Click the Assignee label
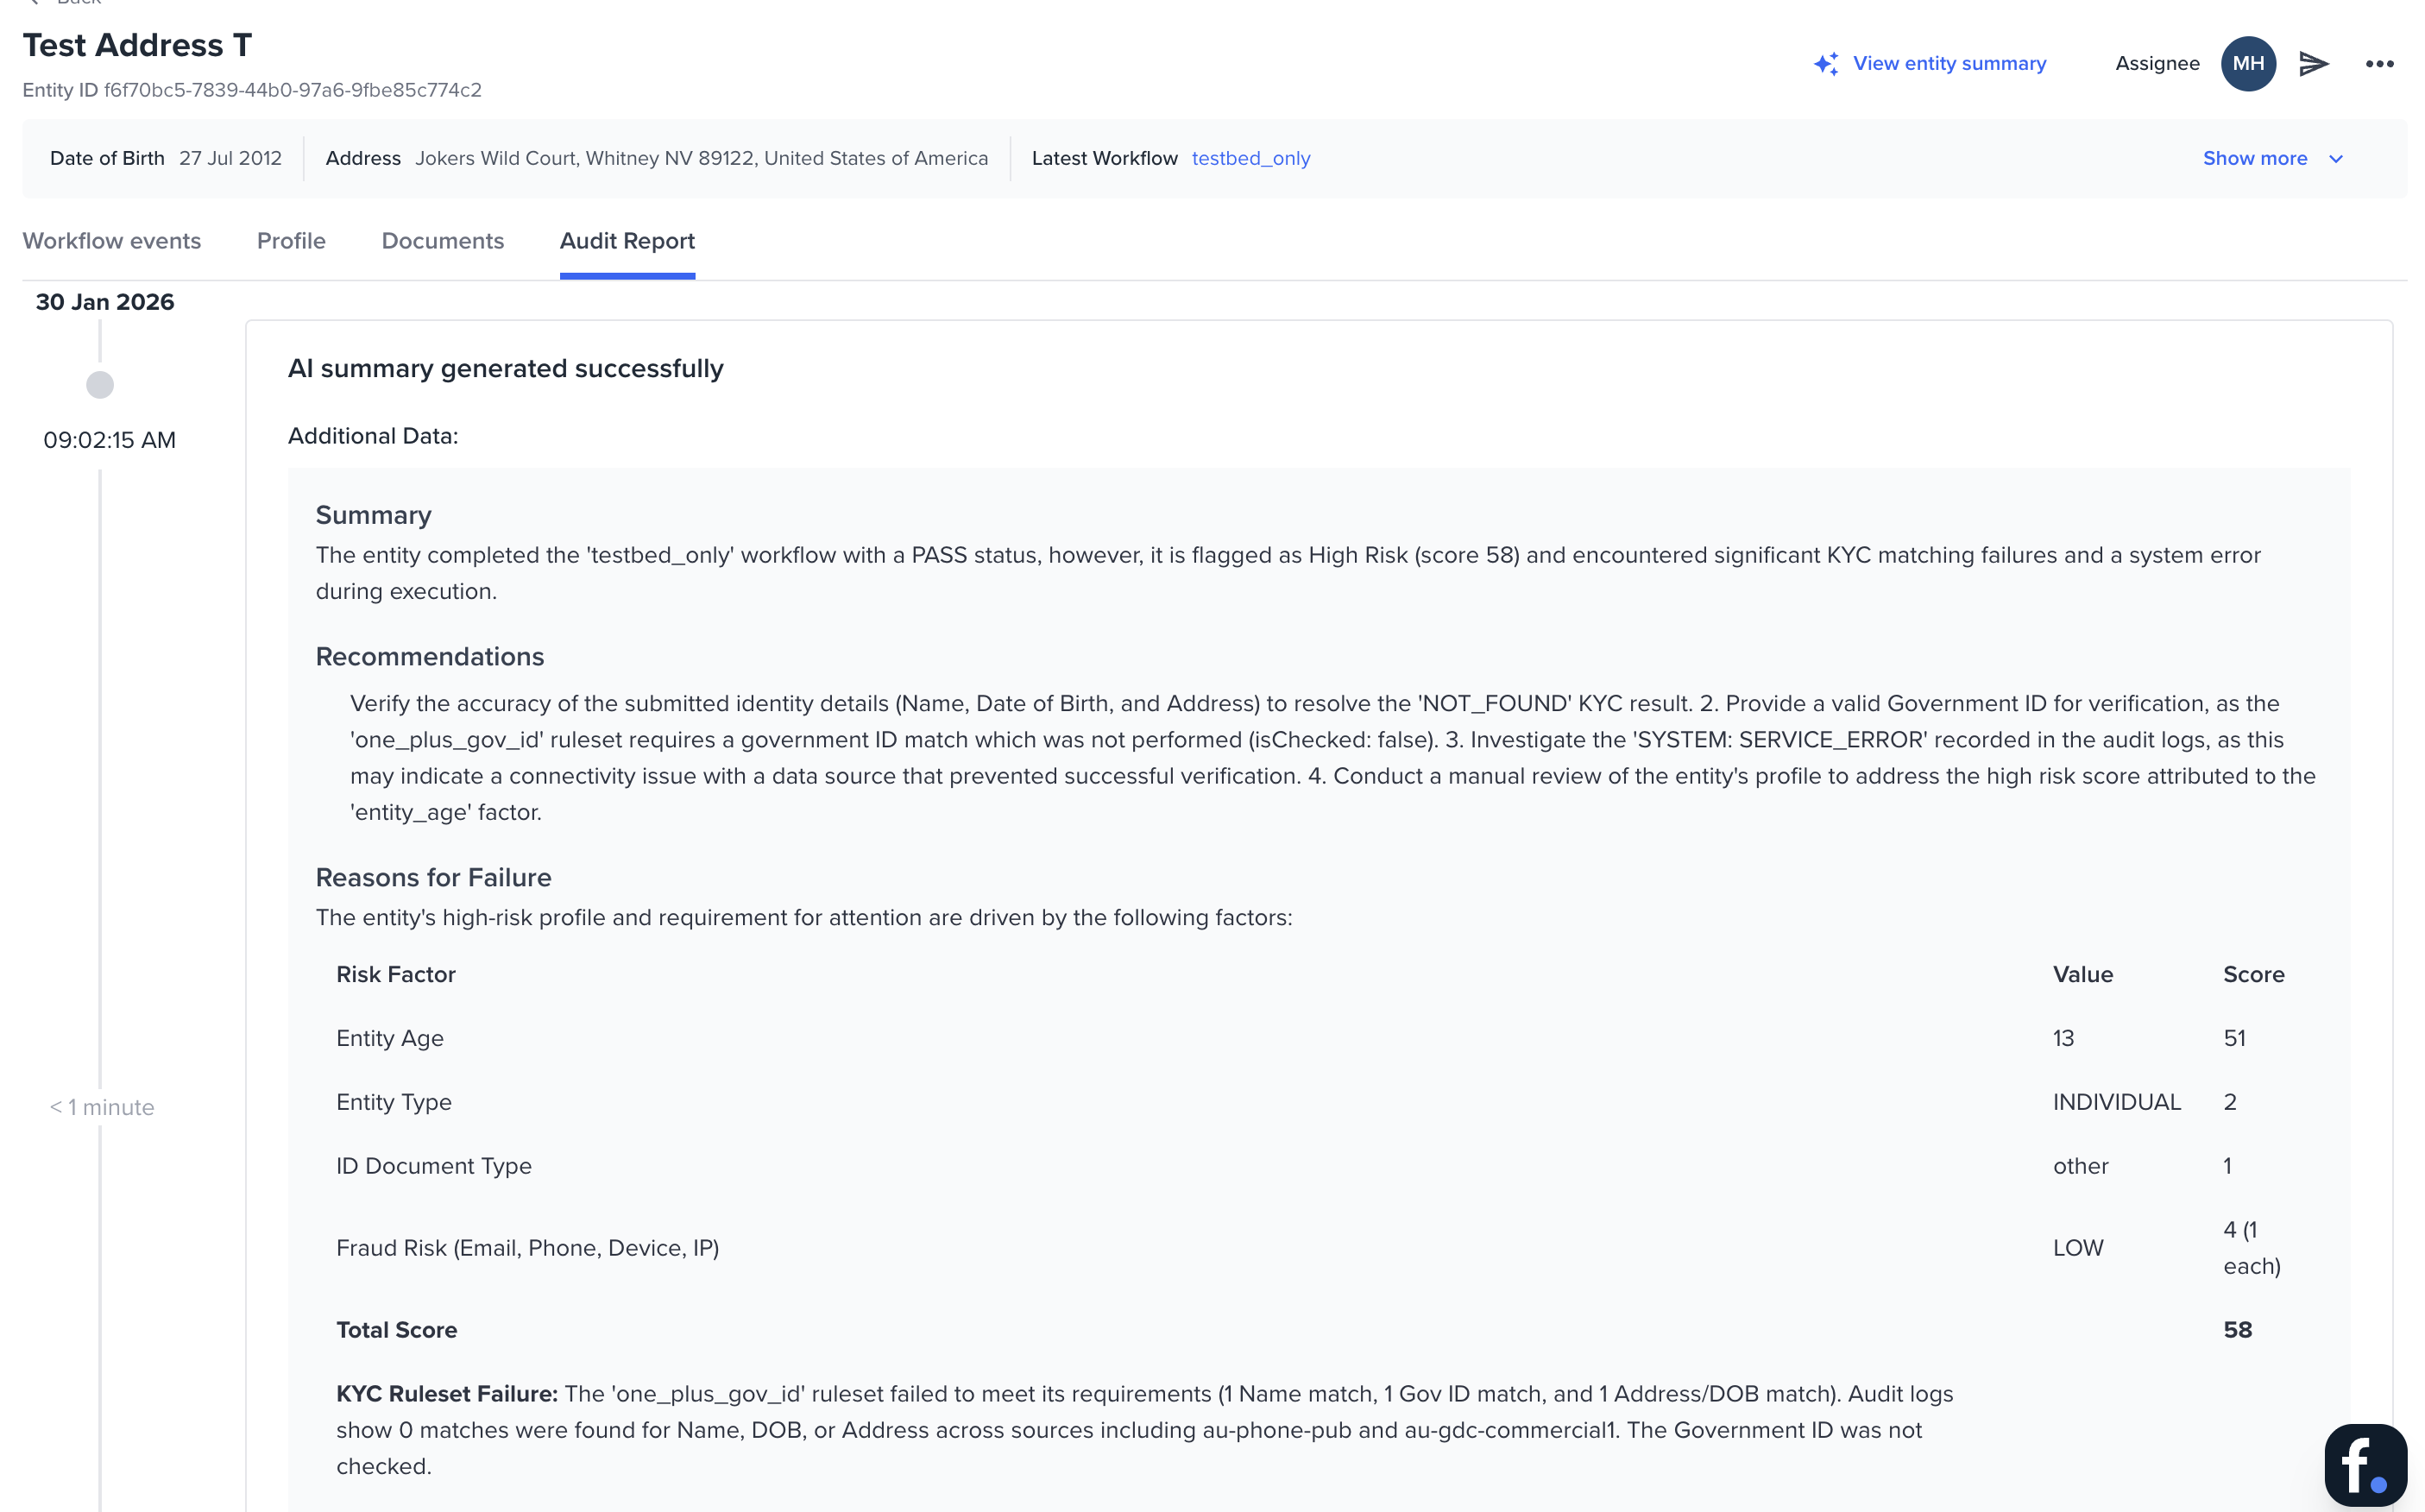This screenshot has height=1512, width=2425. click(x=2156, y=63)
